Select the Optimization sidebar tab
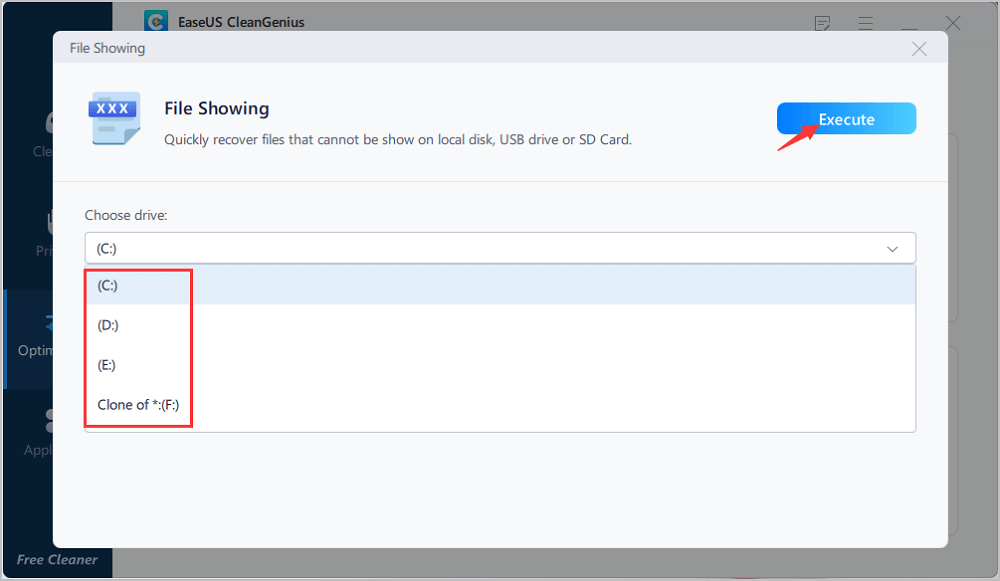The height and width of the screenshot is (581, 1000). coord(32,339)
